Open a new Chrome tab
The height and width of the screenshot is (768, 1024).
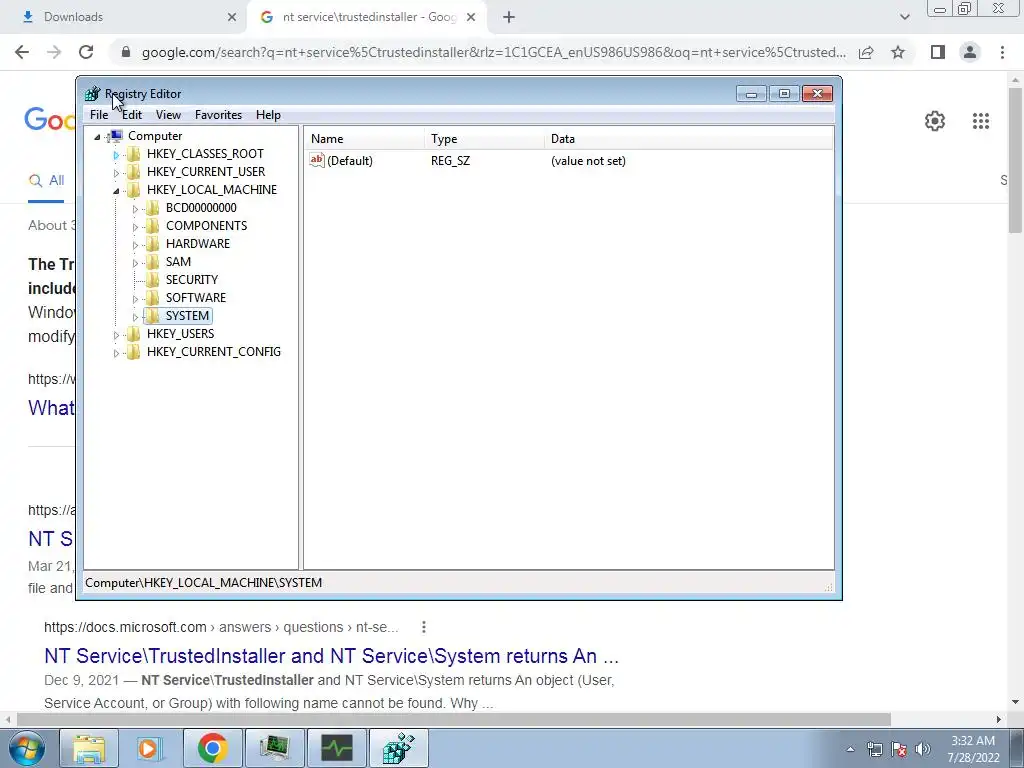click(x=509, y=18)
